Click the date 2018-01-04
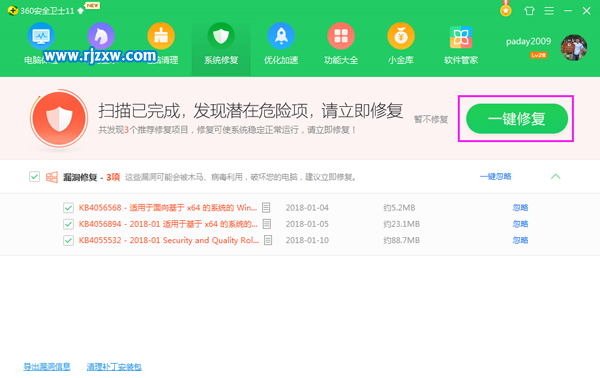600x378 pixels. (x=307, y=208)
